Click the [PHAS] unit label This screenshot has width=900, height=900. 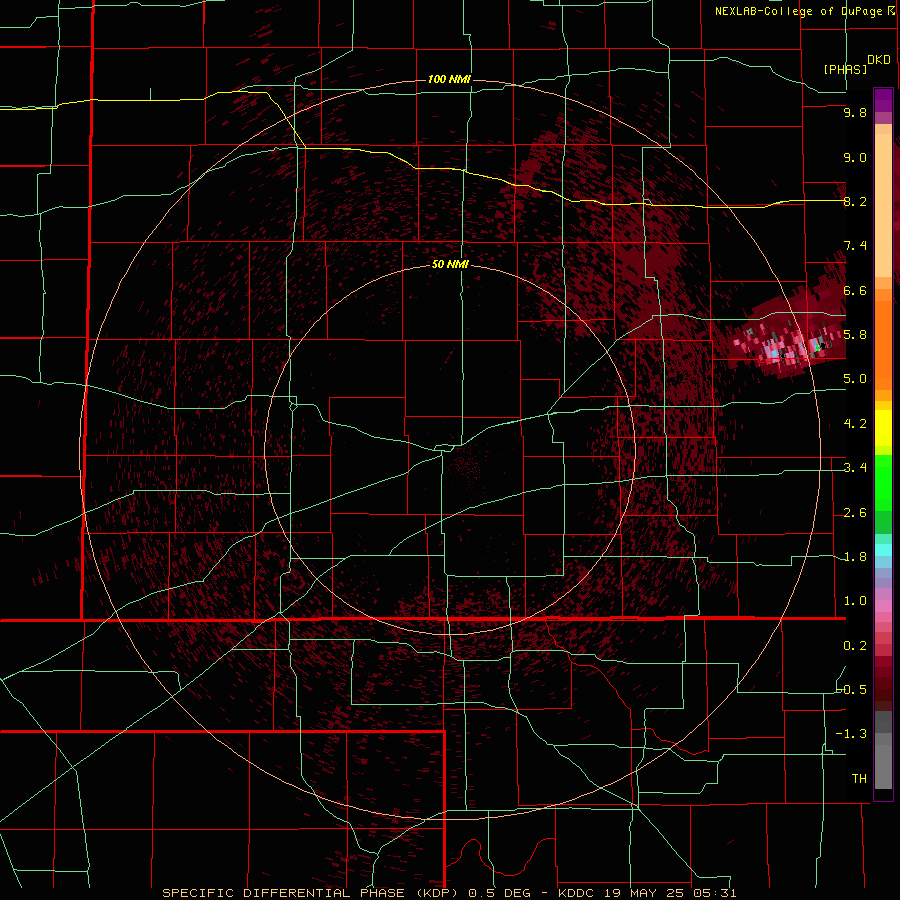click(845, 69)
